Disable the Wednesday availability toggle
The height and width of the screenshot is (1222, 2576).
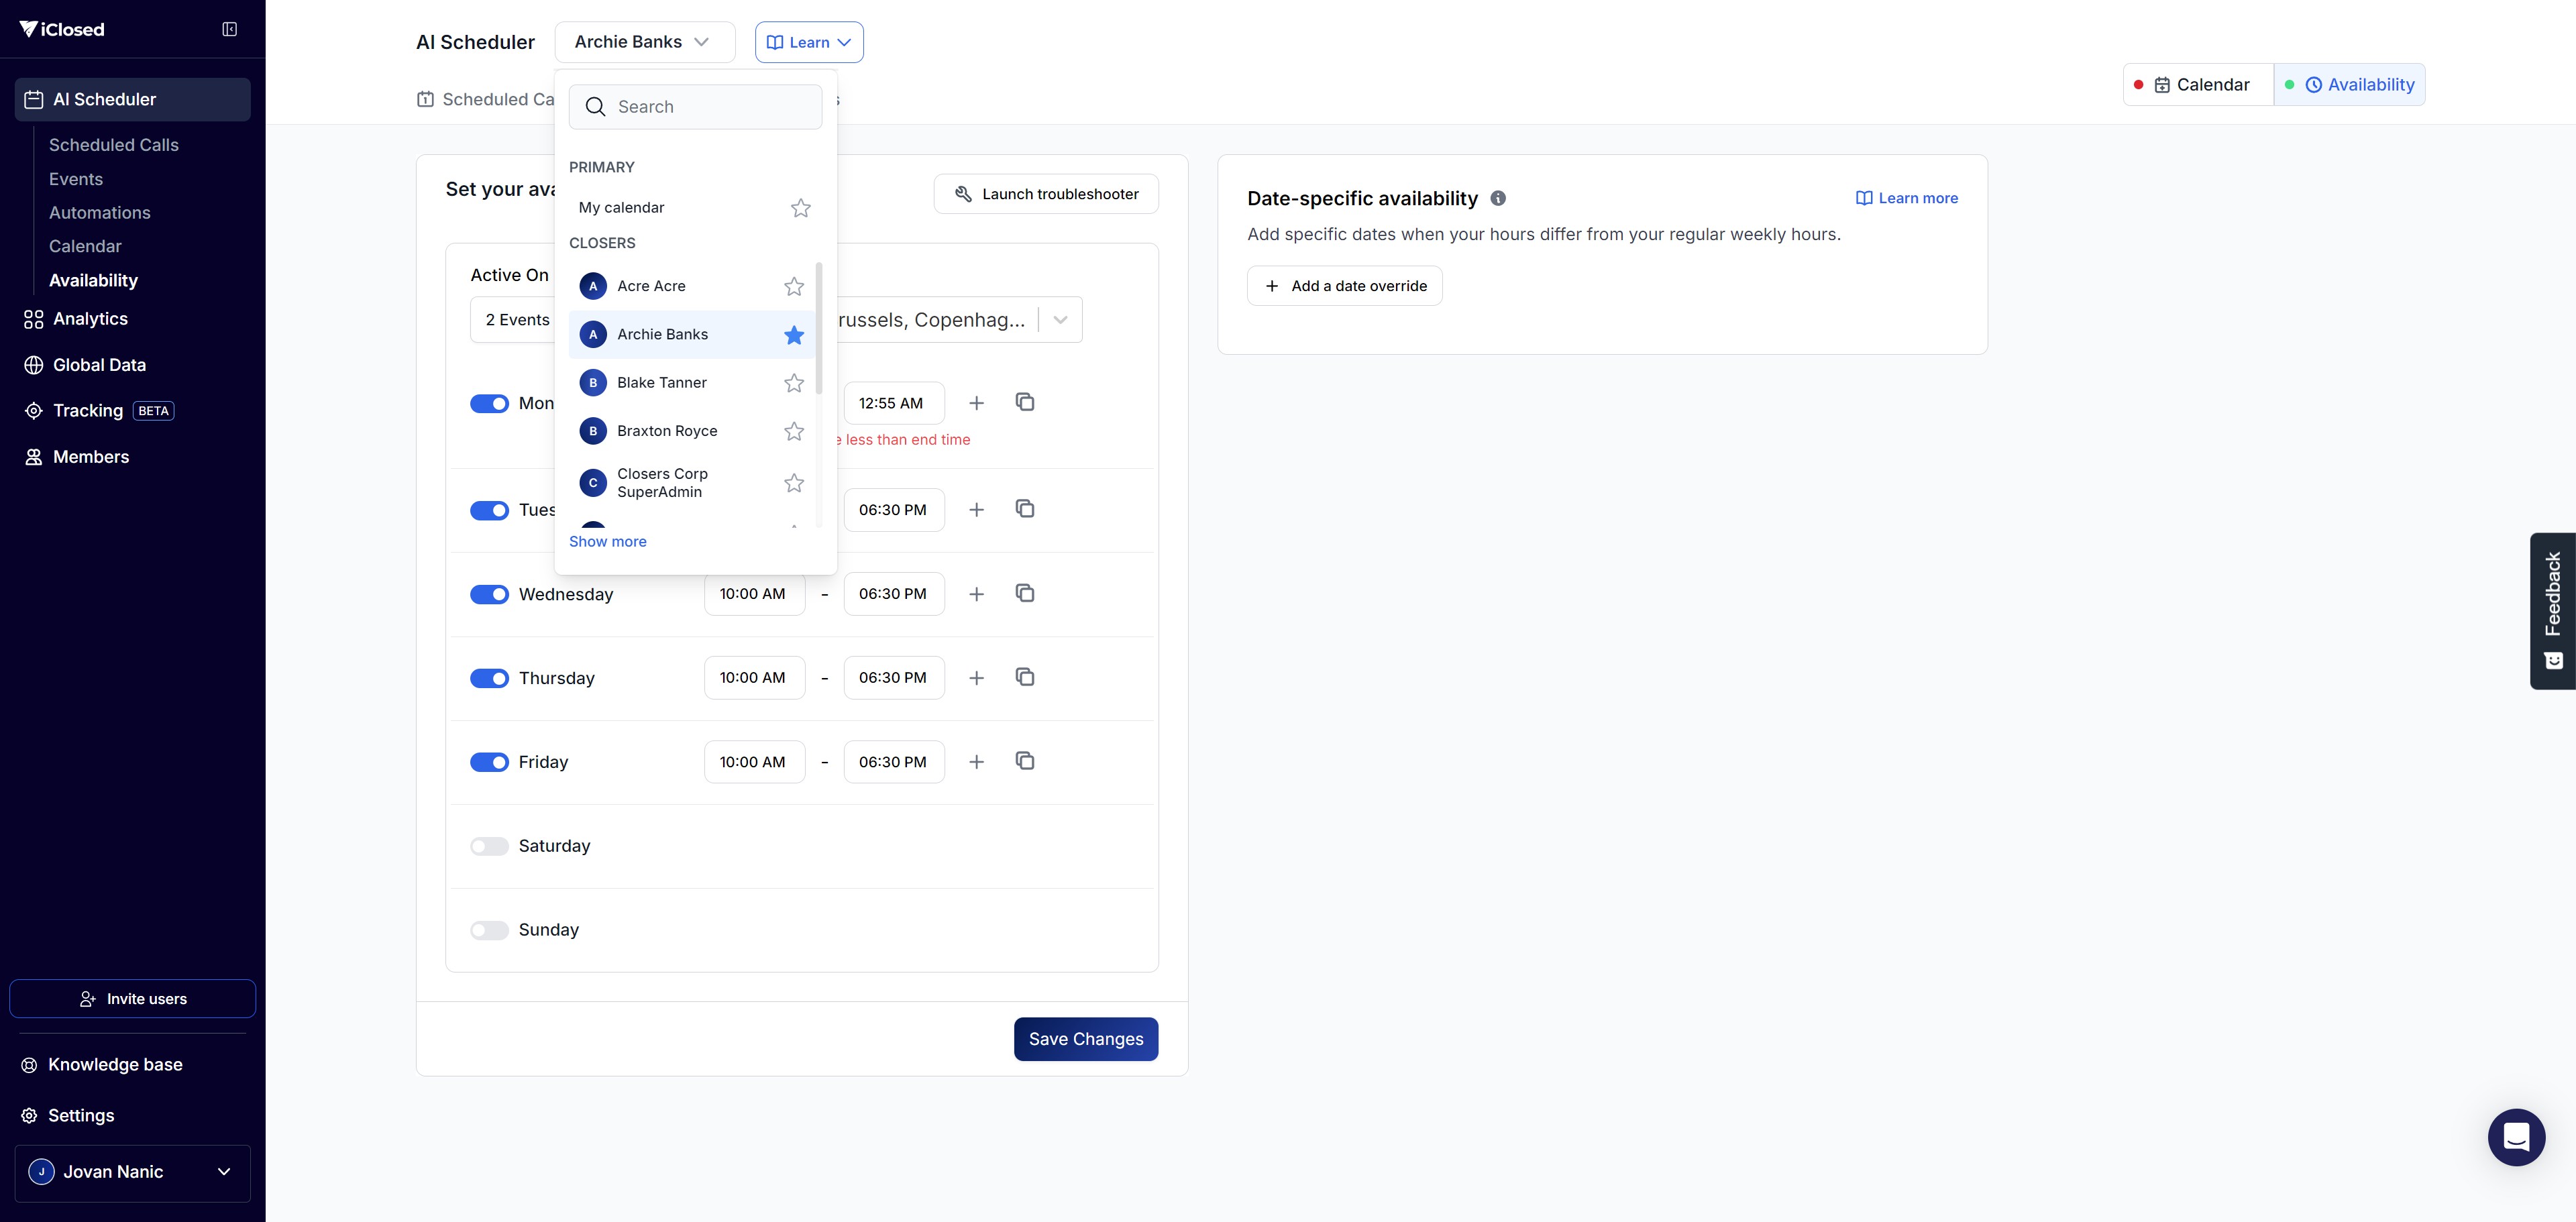coord(489,594)
